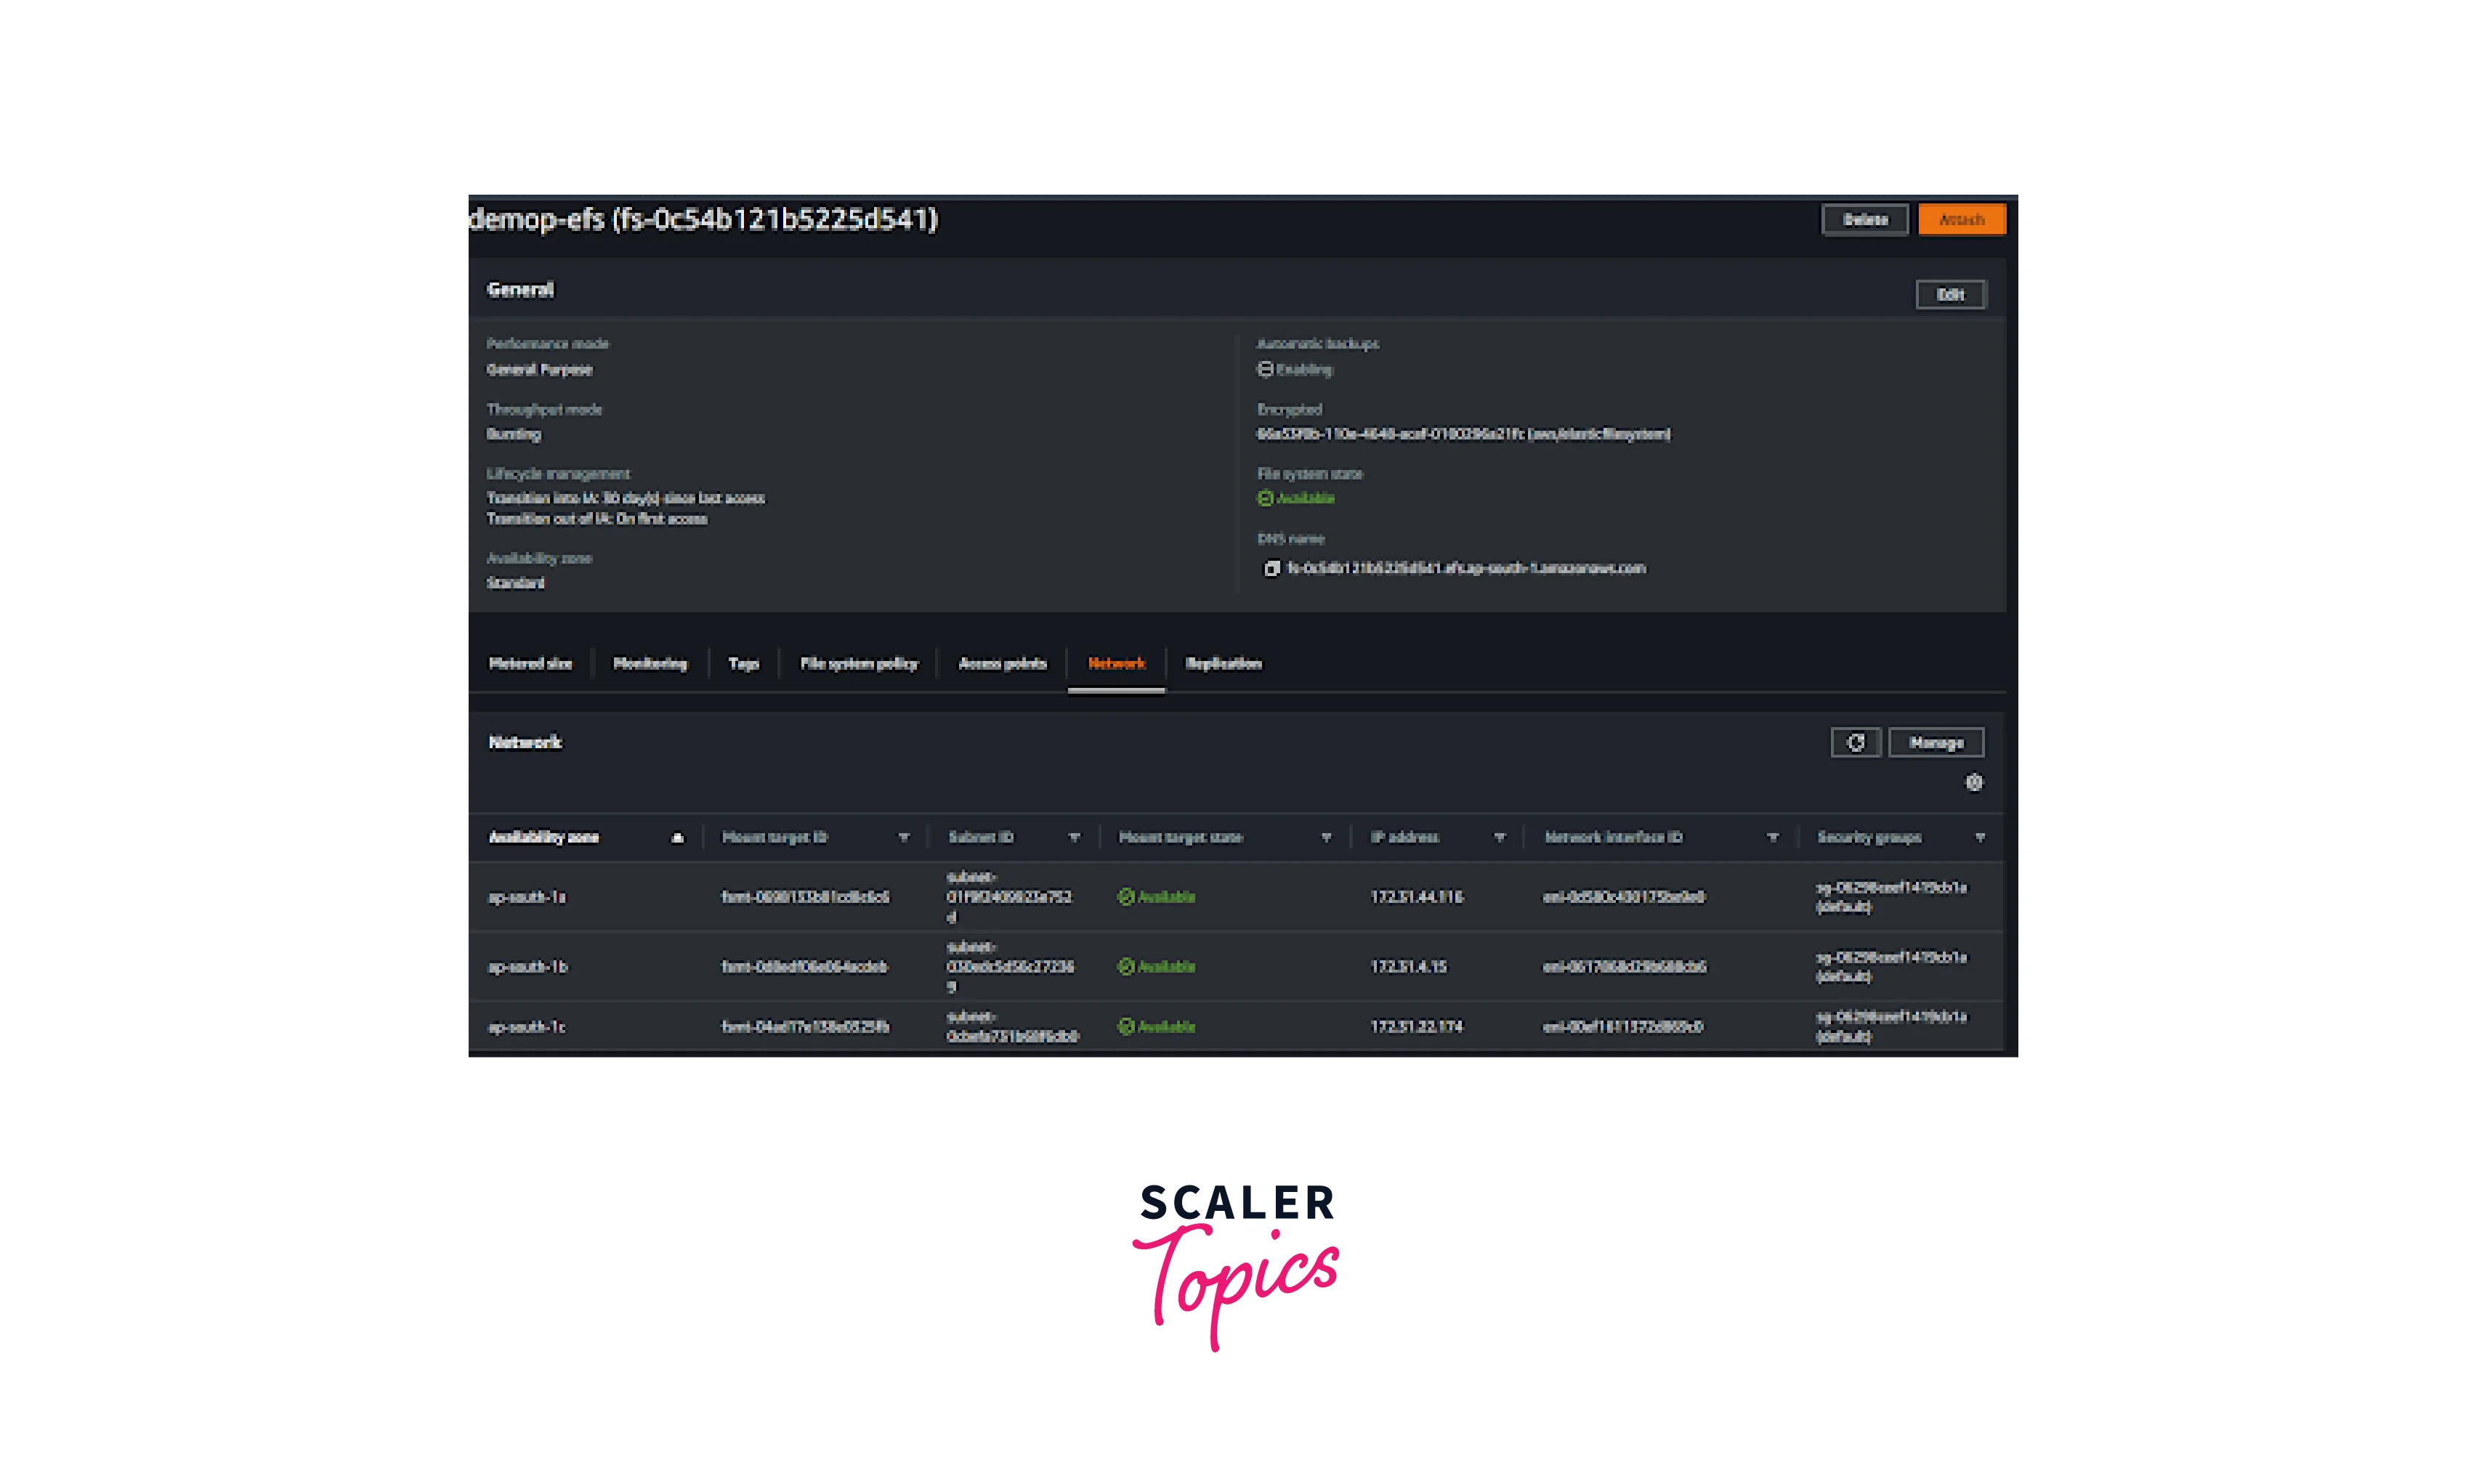Click Available status icon for ap-south-1a
Viewport: 2471px width, 1484px height.
coord(1126,896)
